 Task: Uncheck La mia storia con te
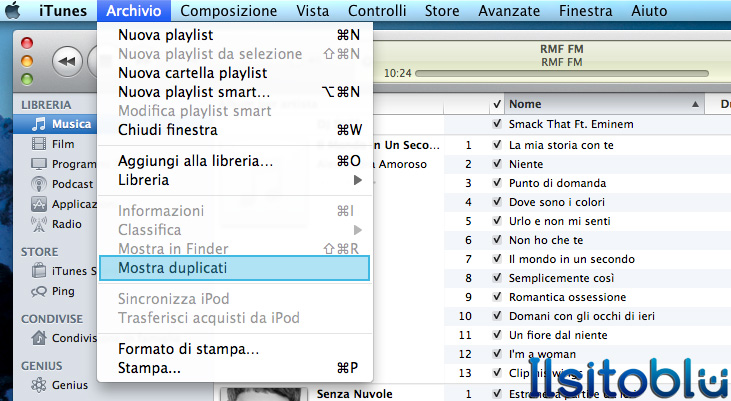tap(497, 145)
